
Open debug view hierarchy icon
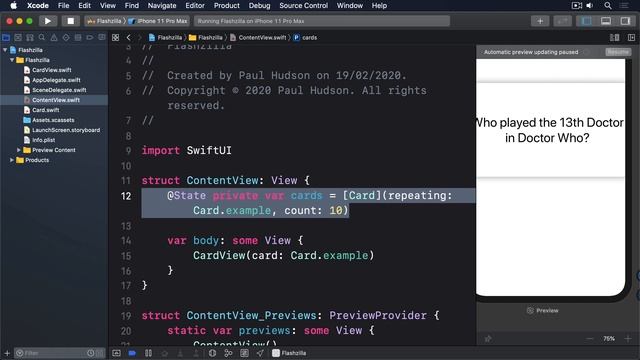point(212,353)
